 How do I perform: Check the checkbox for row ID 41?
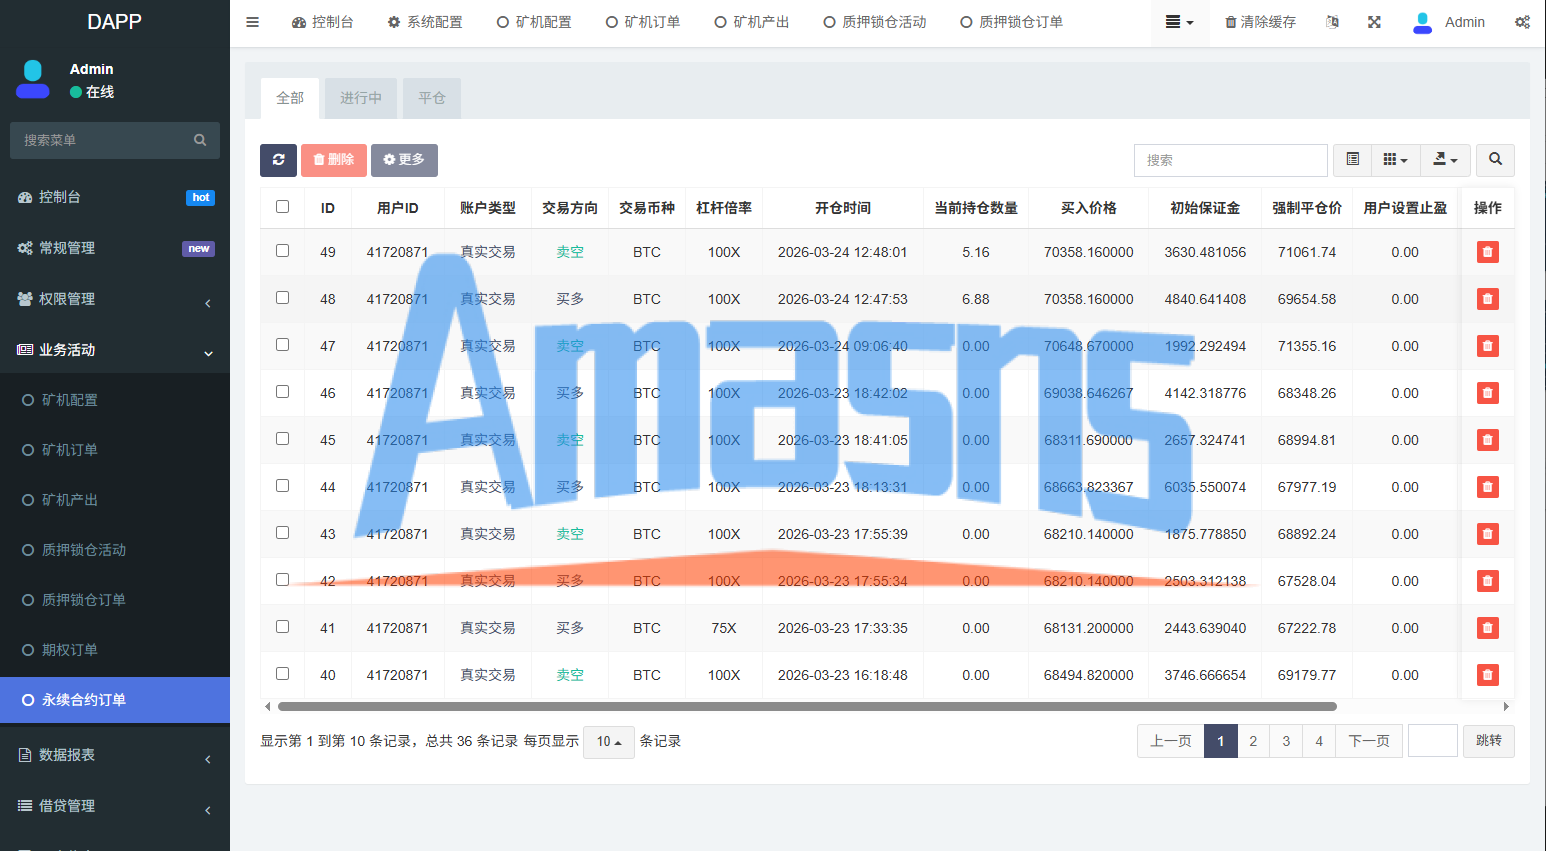(282, 627)
